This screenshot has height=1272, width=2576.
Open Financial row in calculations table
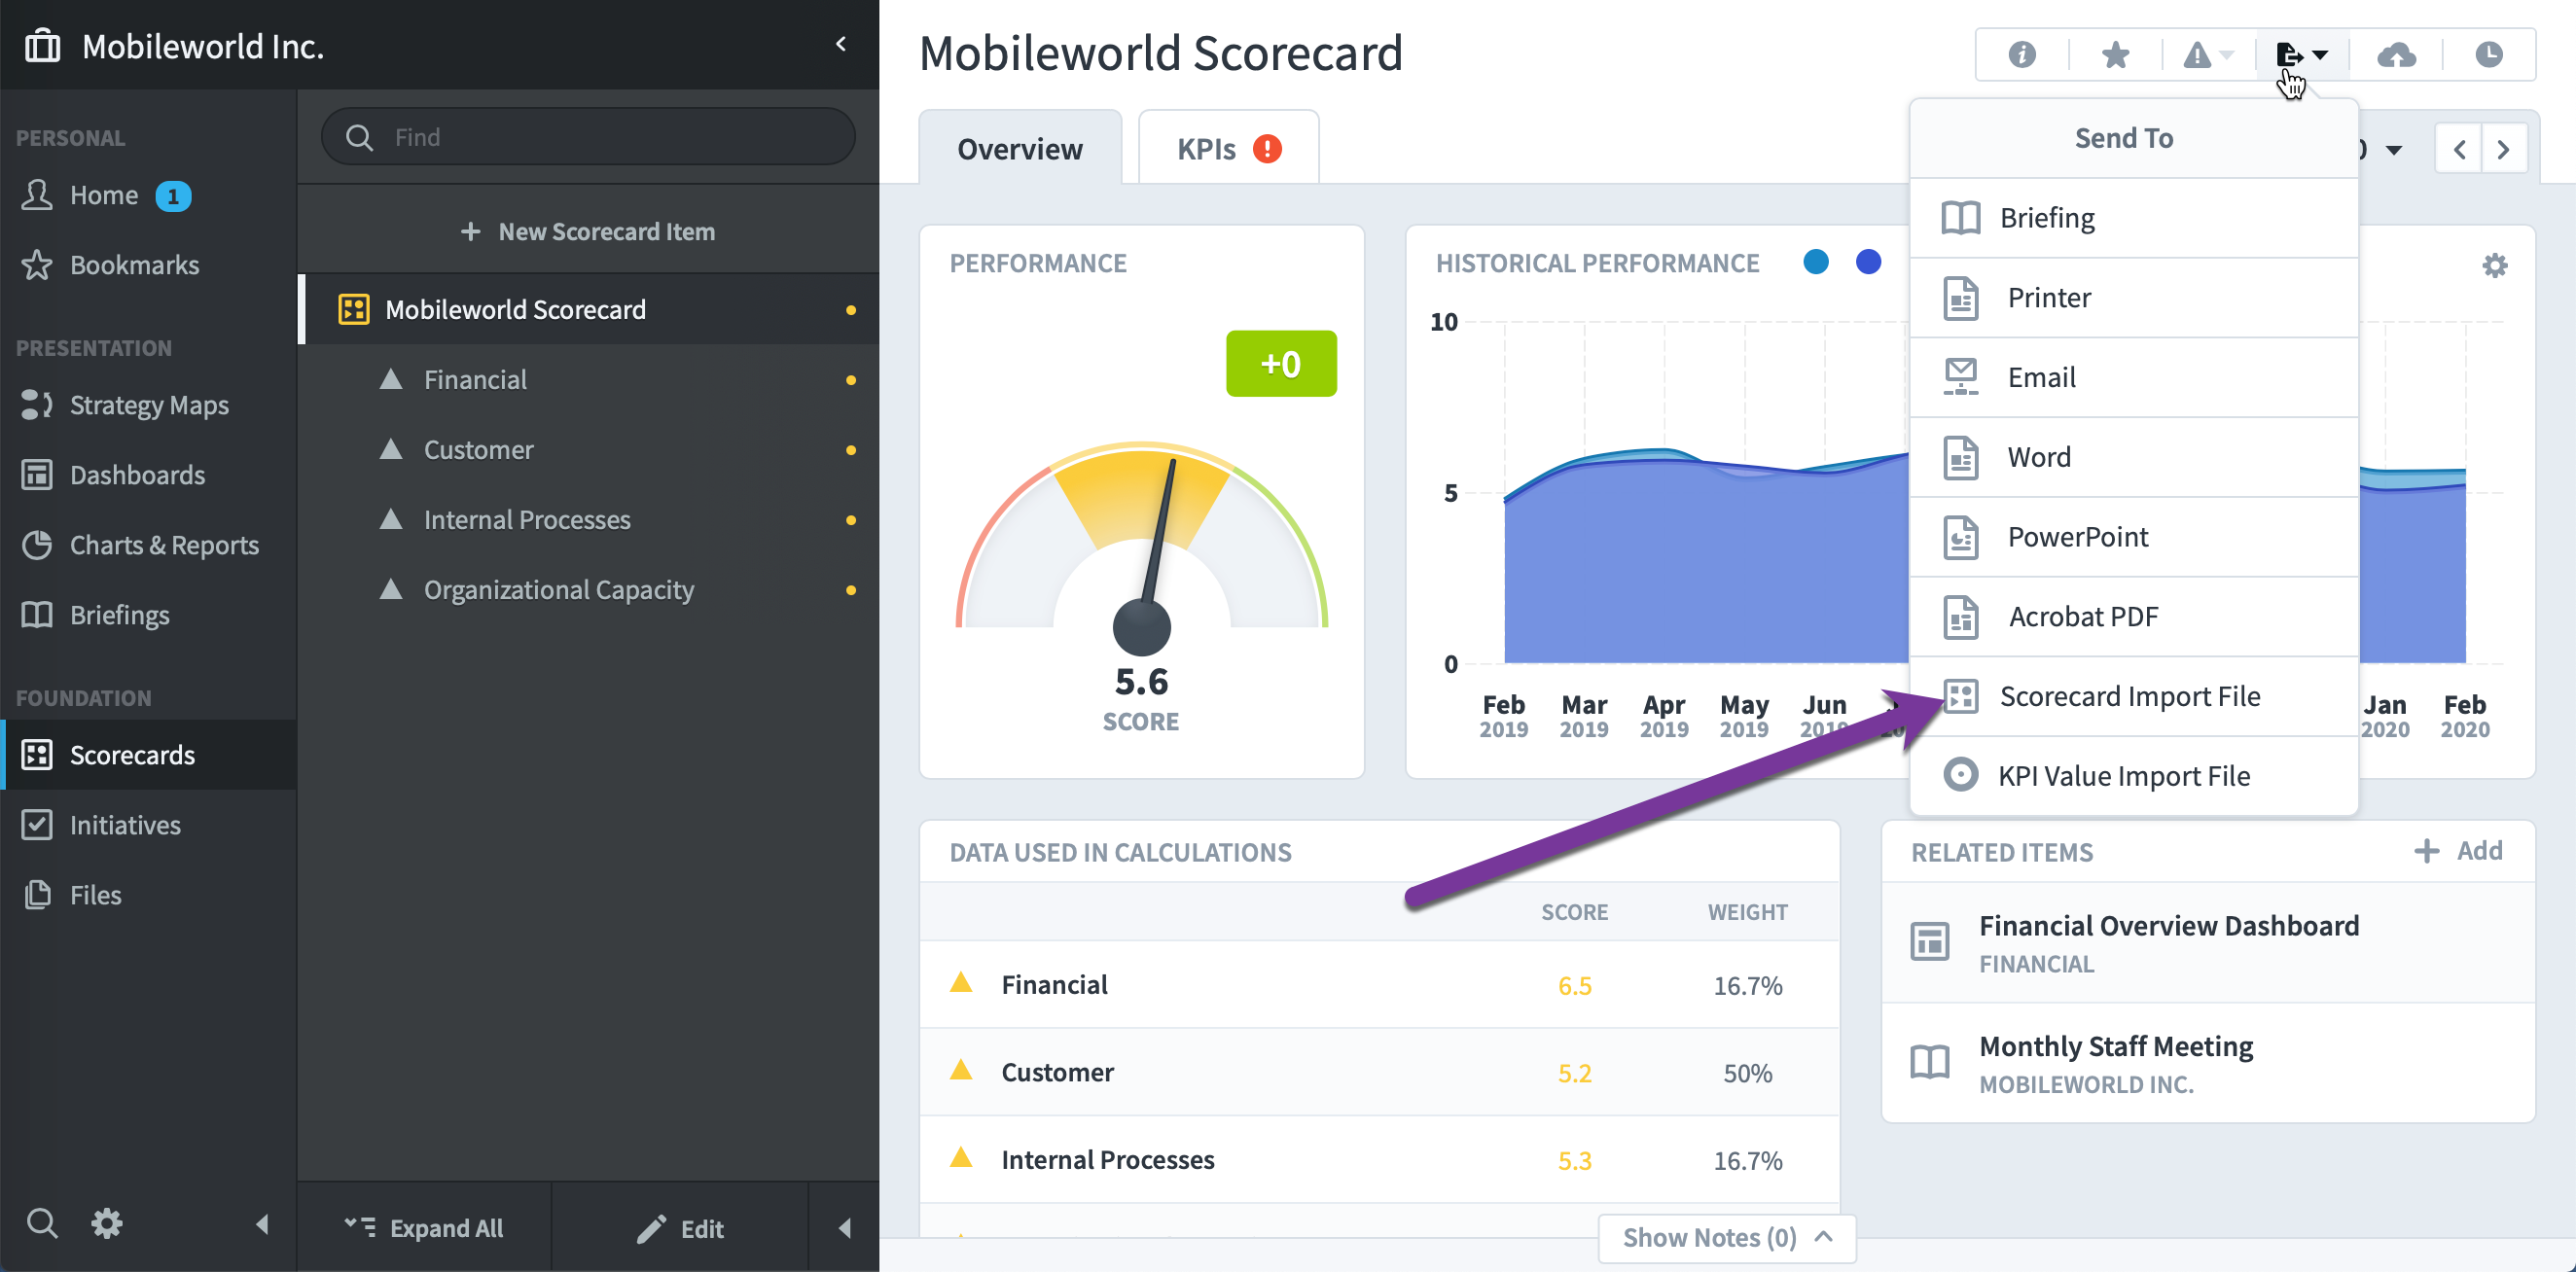[x=1379, y=985]
